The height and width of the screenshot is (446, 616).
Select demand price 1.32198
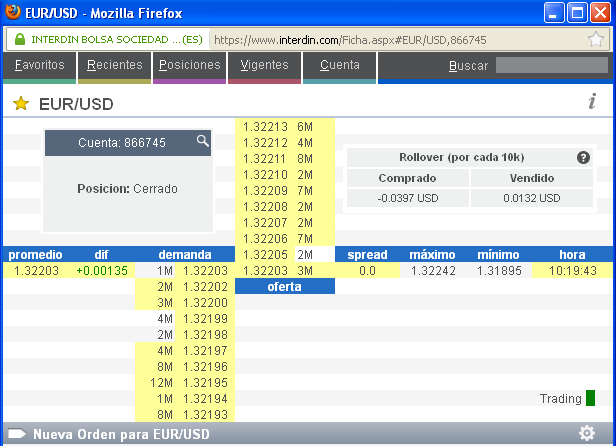coord(205,335)
